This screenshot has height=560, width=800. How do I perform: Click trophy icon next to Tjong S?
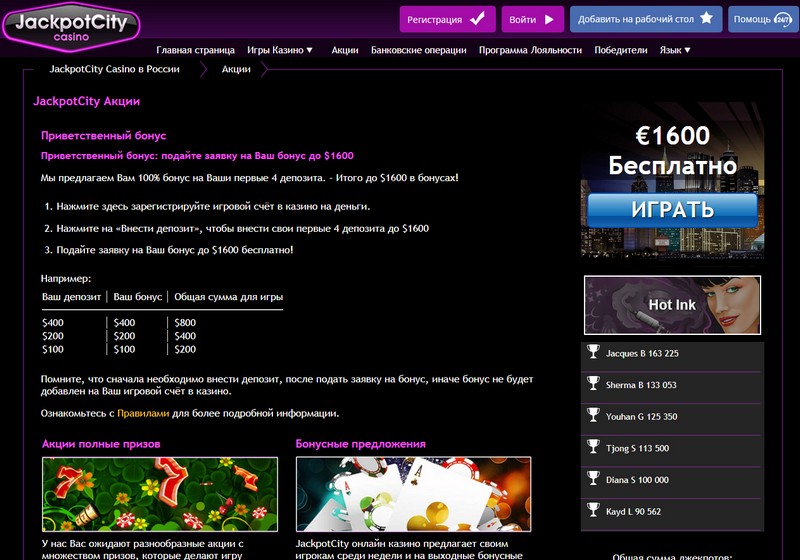click(593, 446)
